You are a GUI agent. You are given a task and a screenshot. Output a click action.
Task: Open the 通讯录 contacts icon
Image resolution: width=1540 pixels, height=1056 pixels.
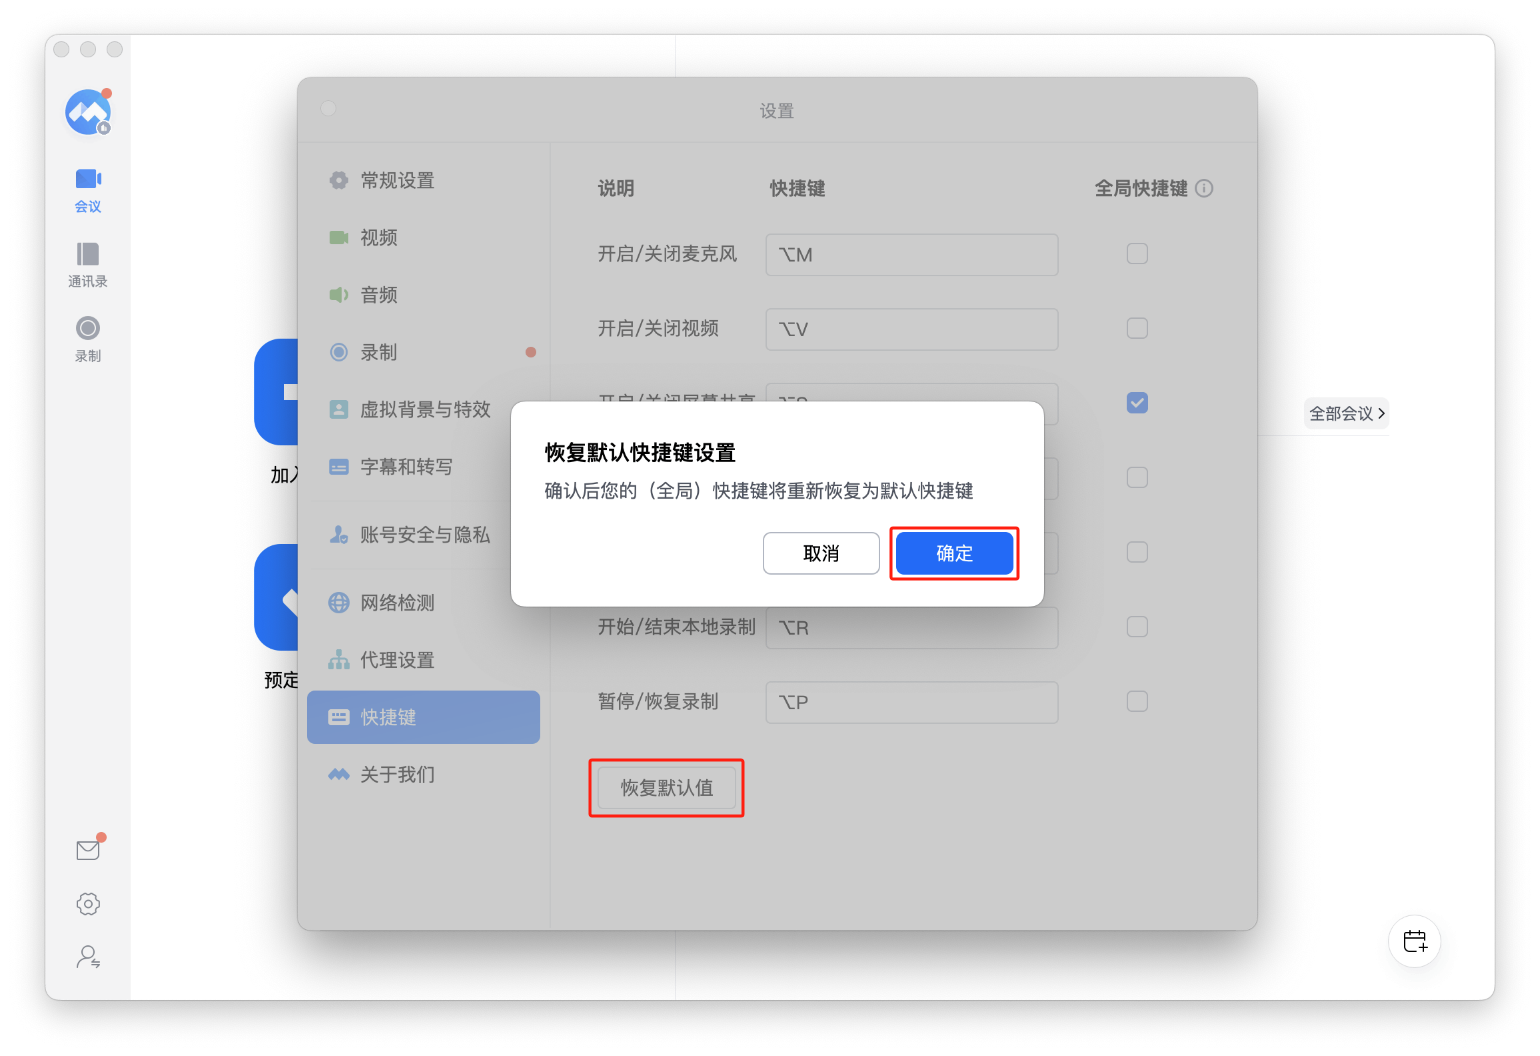pyautogui.click(x=88, y=265)
